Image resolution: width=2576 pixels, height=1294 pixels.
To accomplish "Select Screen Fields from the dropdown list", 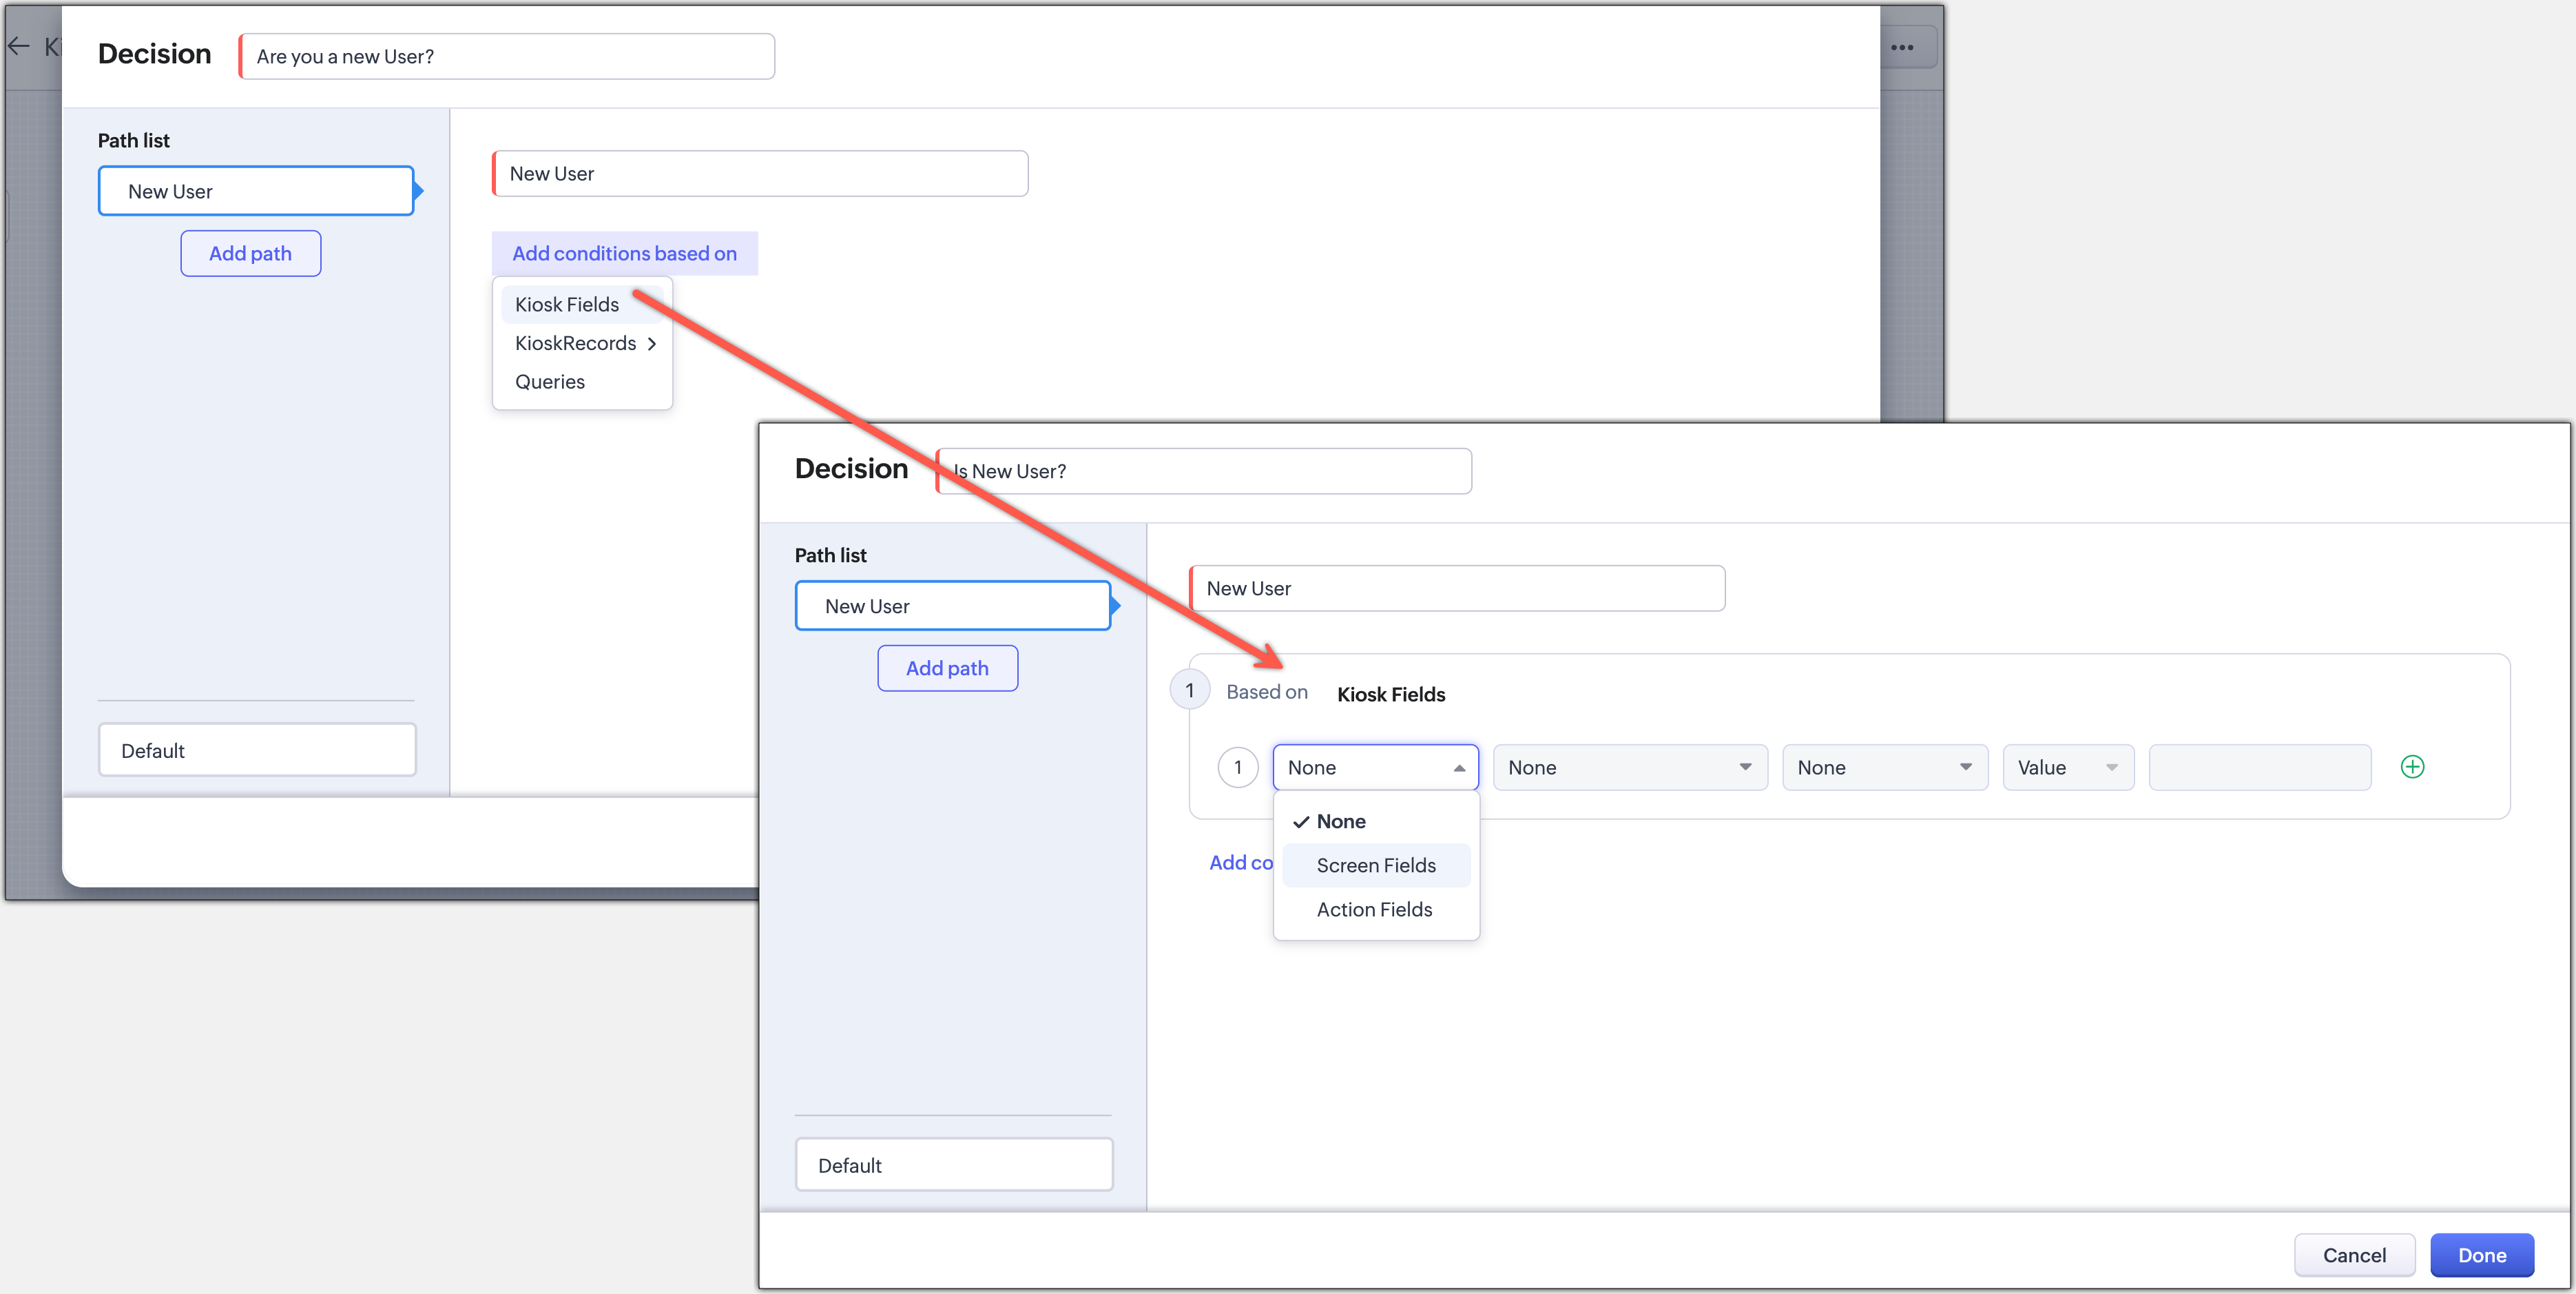I will tap(1375, 865).
